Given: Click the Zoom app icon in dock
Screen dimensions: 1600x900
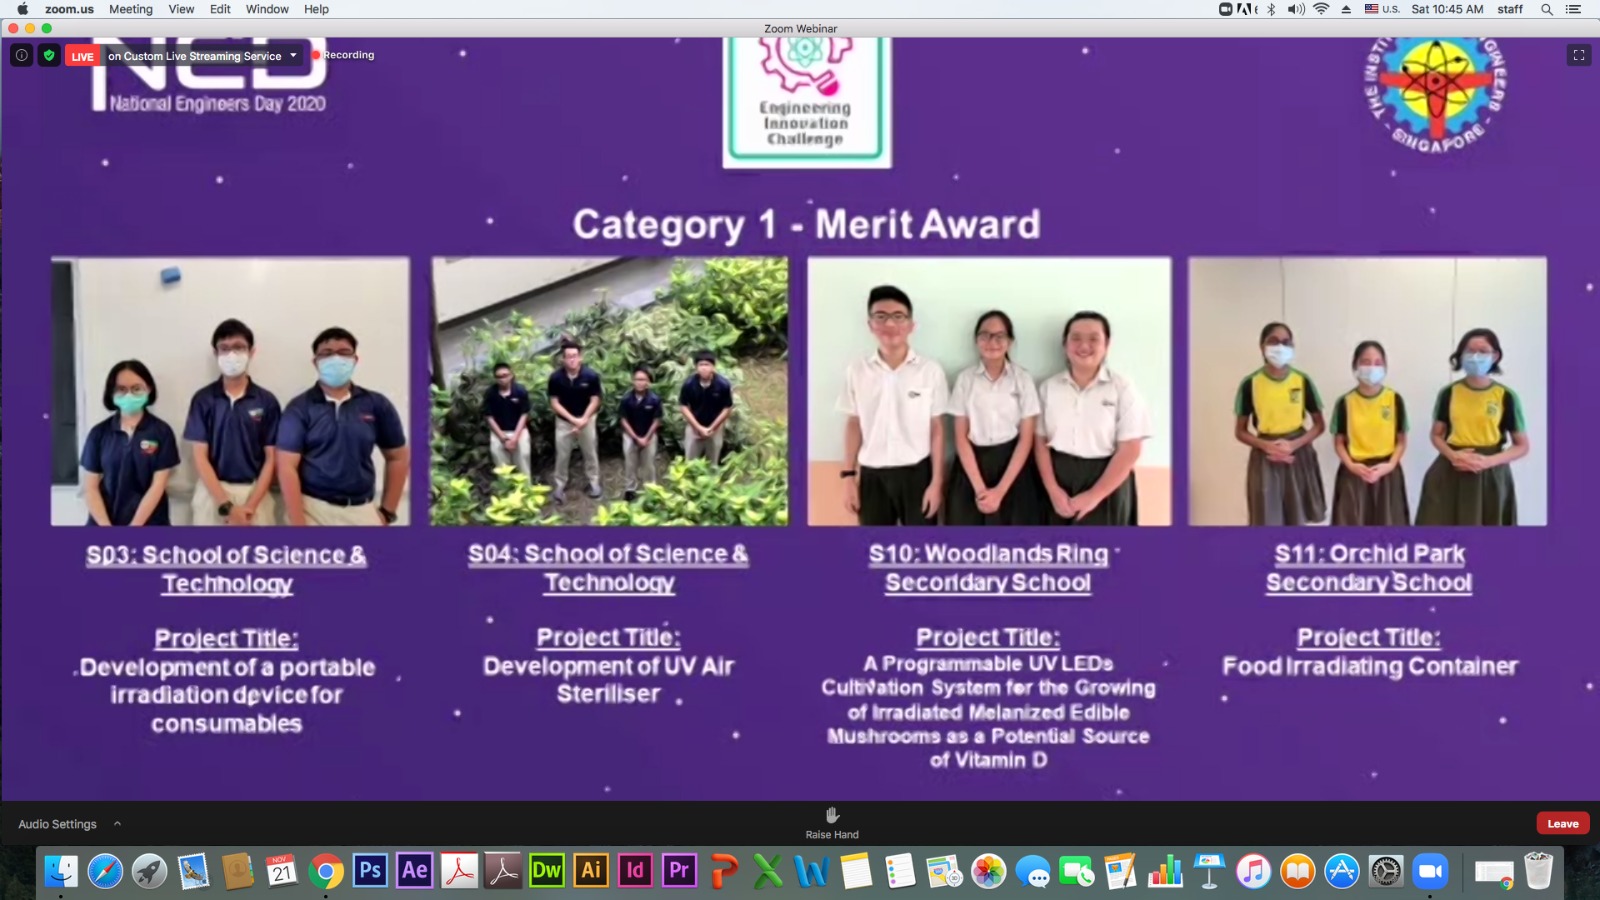Looking at the screenshot, I should (1430, 871).
